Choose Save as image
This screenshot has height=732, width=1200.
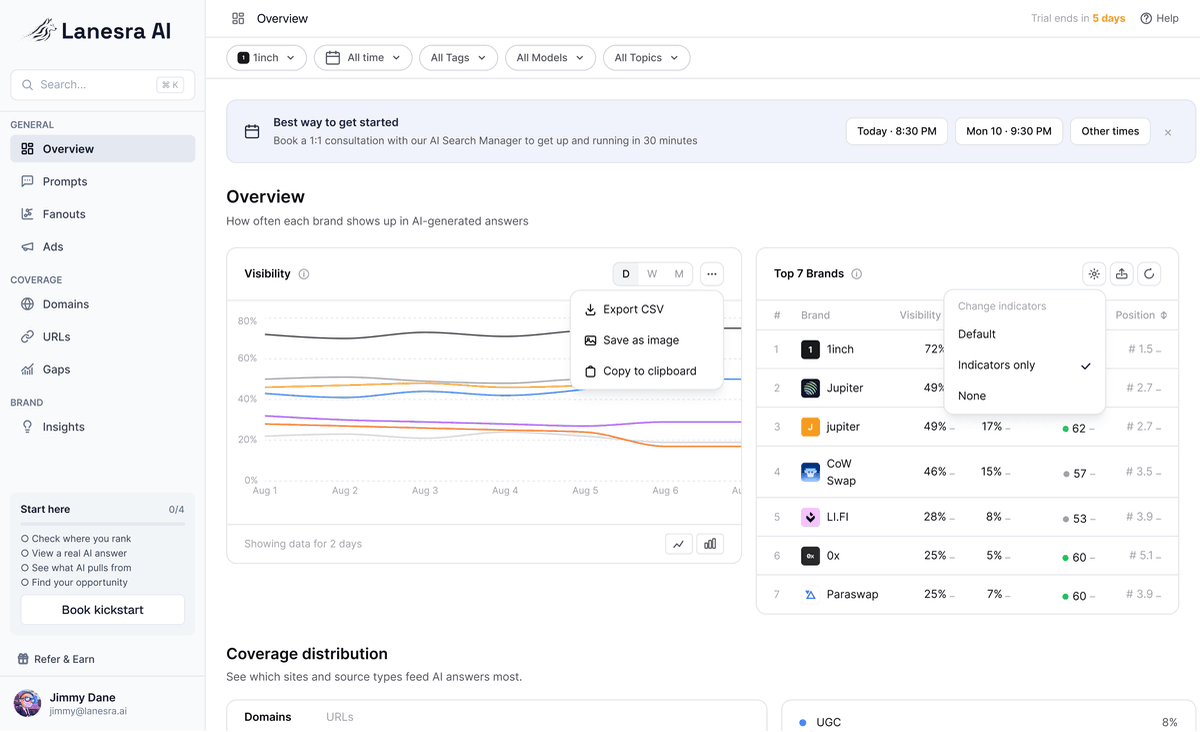click(x=646, y=340)
